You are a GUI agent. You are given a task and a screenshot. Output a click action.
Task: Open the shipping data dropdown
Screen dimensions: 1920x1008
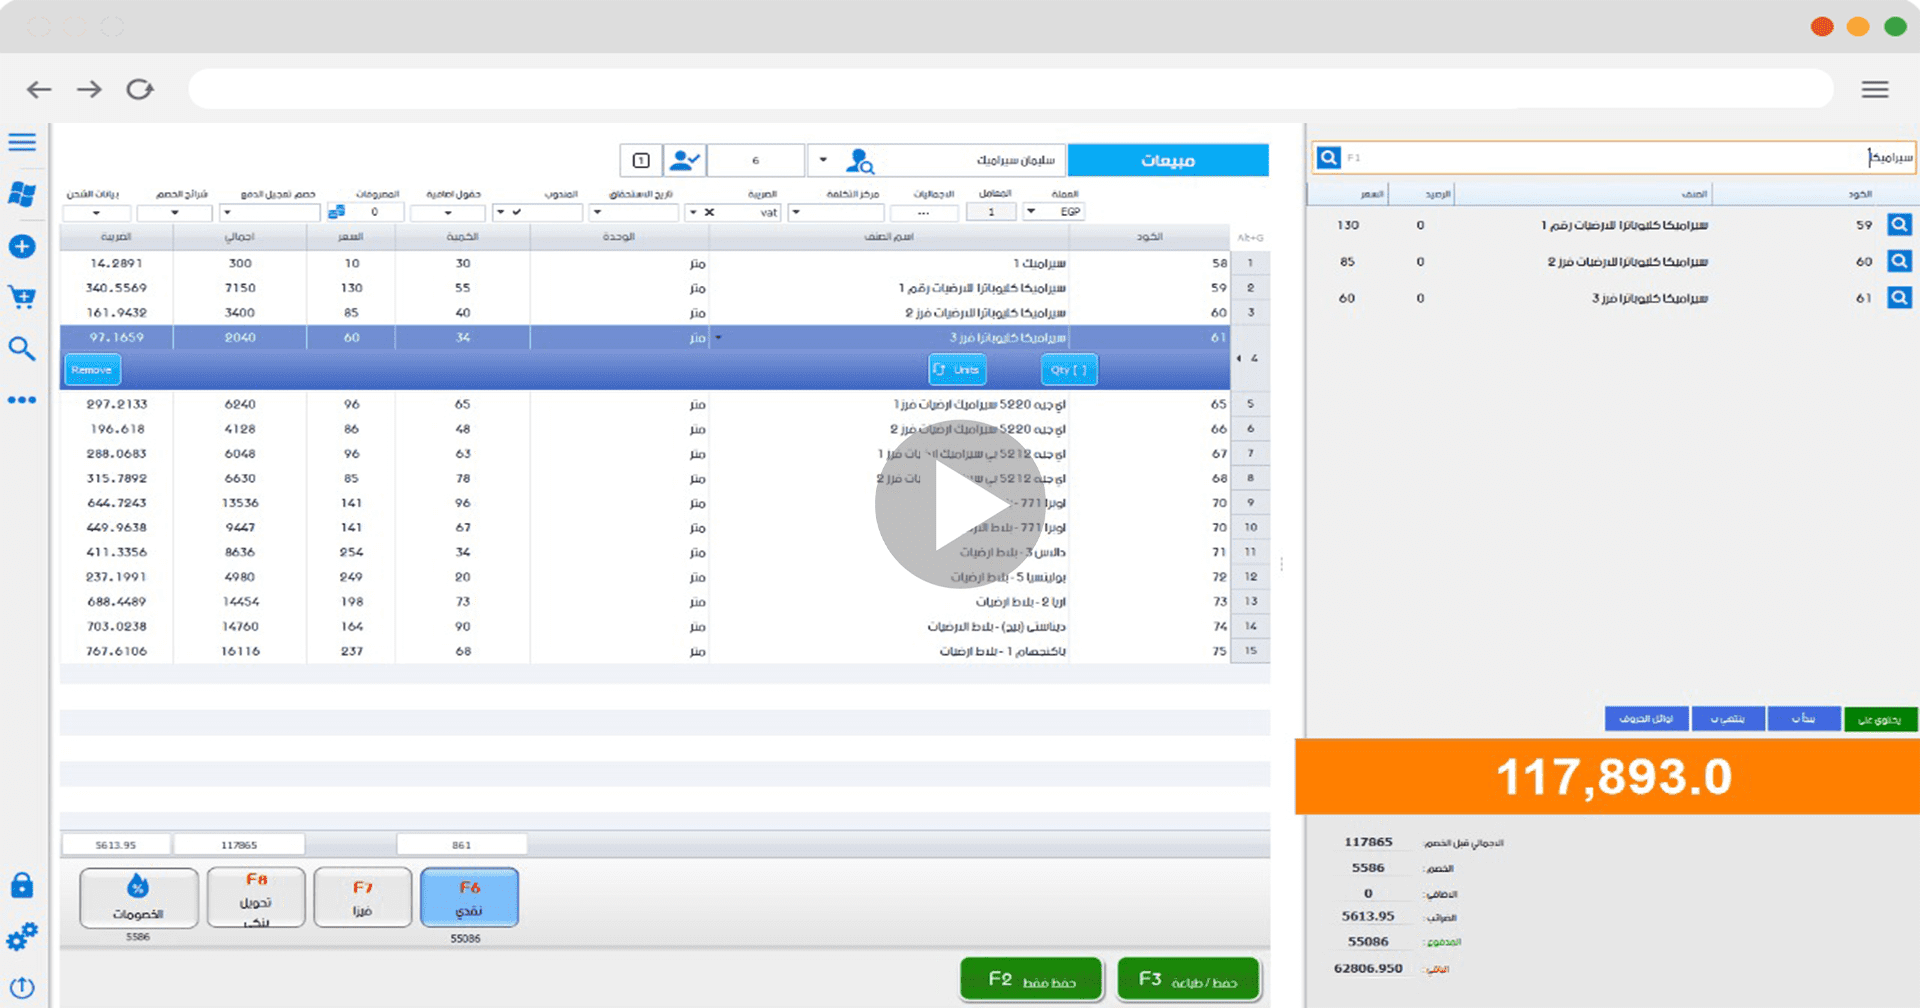96,212
